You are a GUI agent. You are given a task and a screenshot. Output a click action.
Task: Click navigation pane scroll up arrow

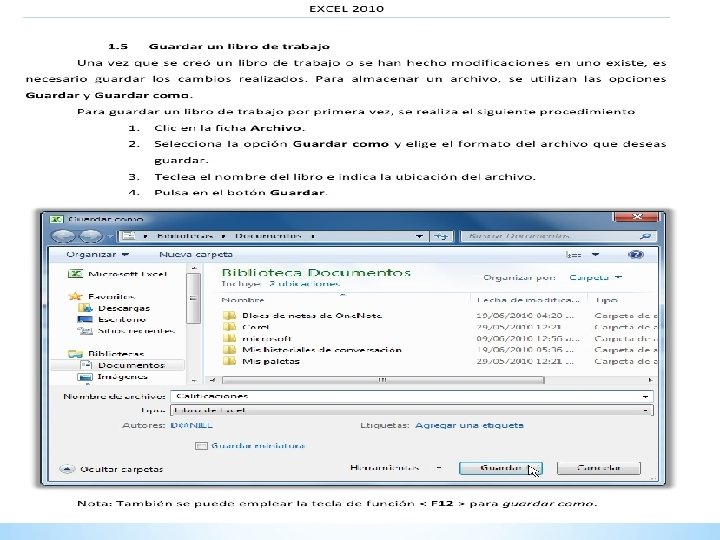pyautogui.click(x=193, y=268)
